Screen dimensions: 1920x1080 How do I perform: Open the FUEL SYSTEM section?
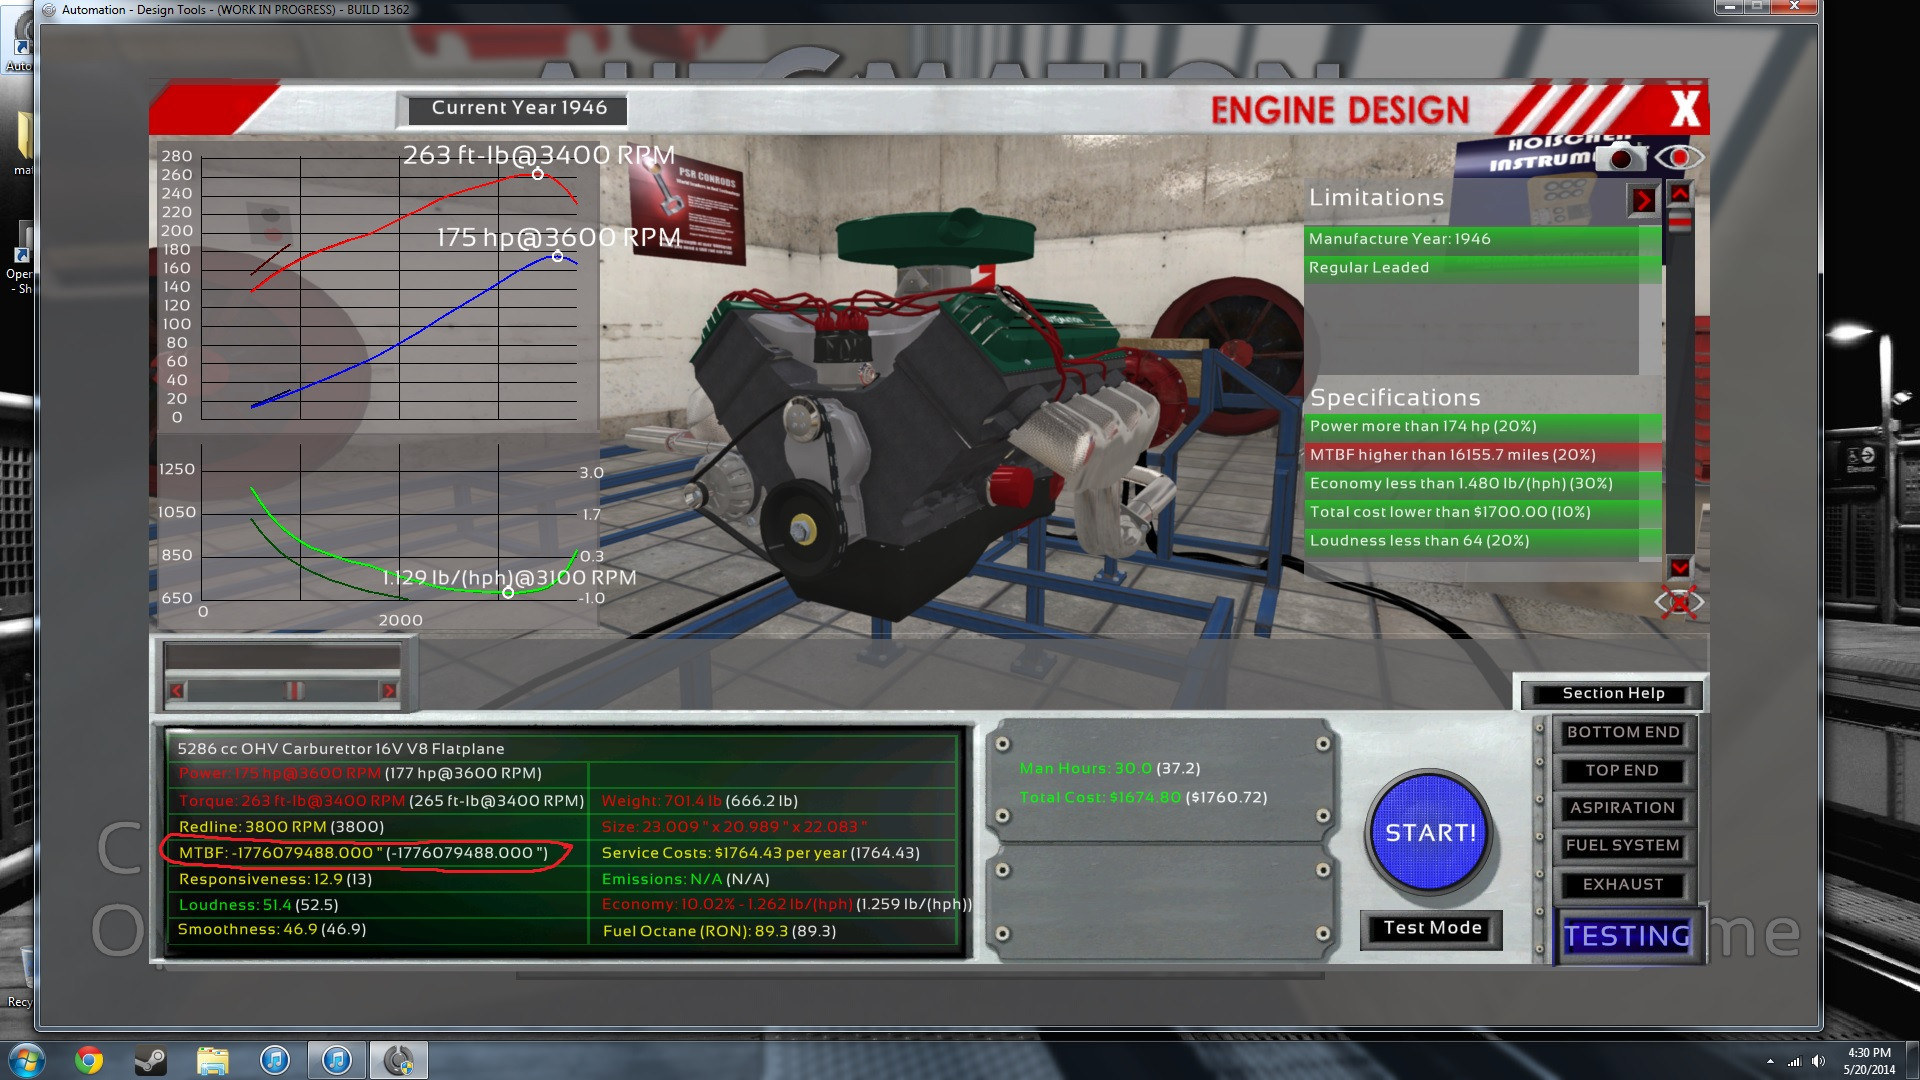(x=1622, y=846)
